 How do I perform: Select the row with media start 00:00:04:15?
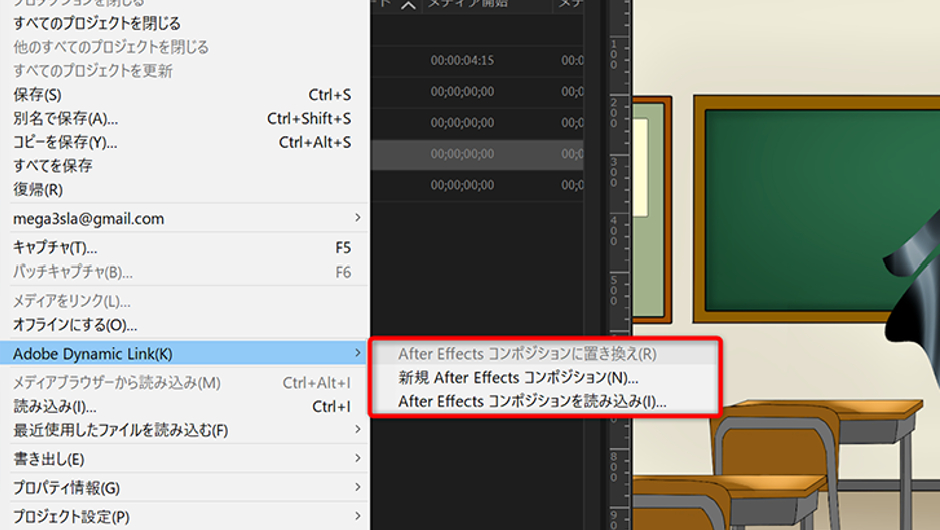coord(477,61)
